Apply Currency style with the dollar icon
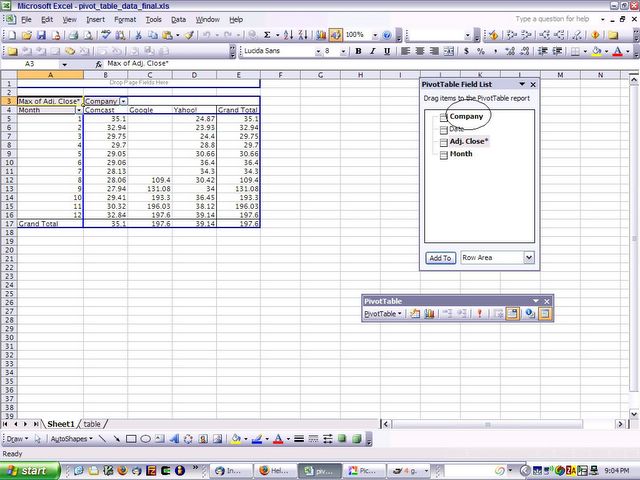The height and width of the screenshot is (480, 640). point(466,51)
